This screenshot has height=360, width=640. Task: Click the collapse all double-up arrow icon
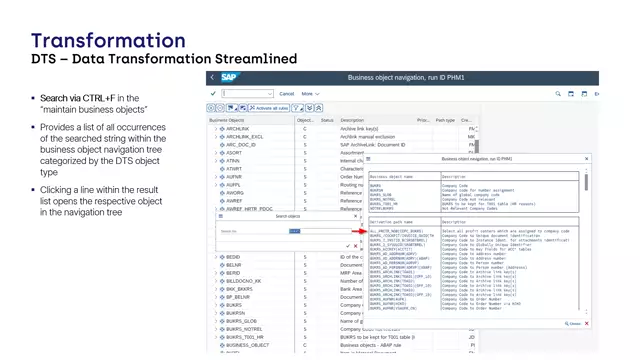[x=319, y=108]
